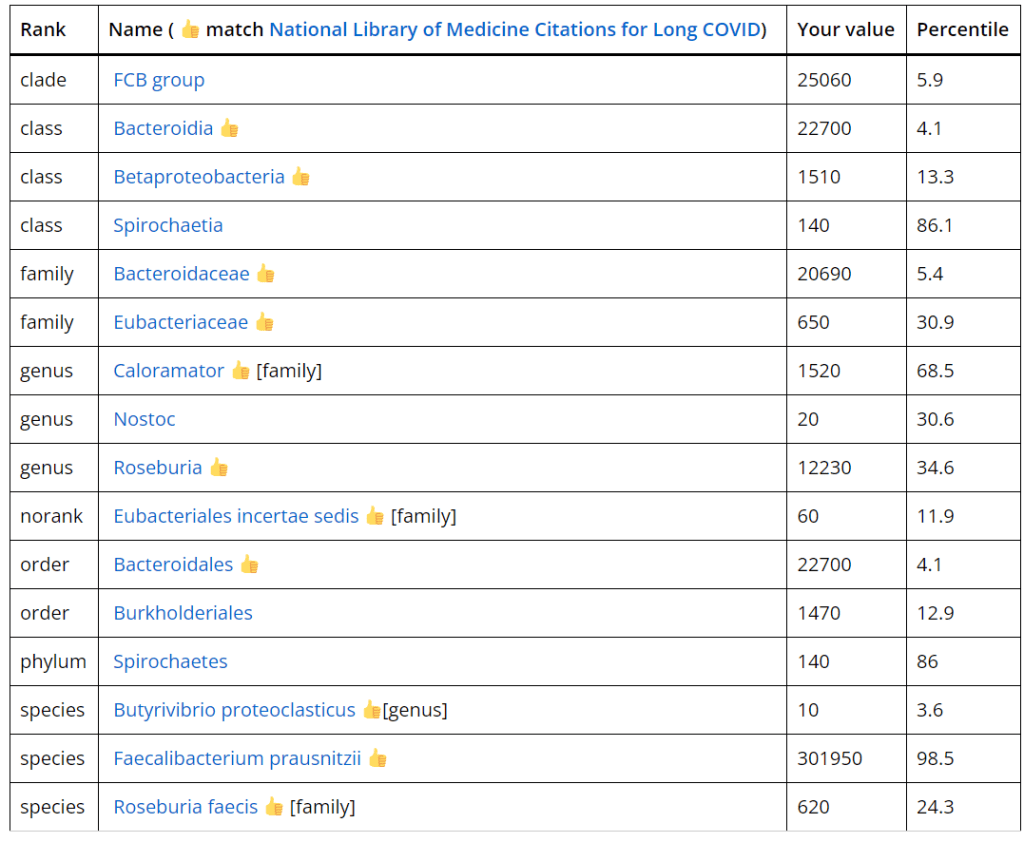This screenshot has width=1024, height=842.
Task: Go to the Burkholderiales order link
Action: click(x=183, y=613)
